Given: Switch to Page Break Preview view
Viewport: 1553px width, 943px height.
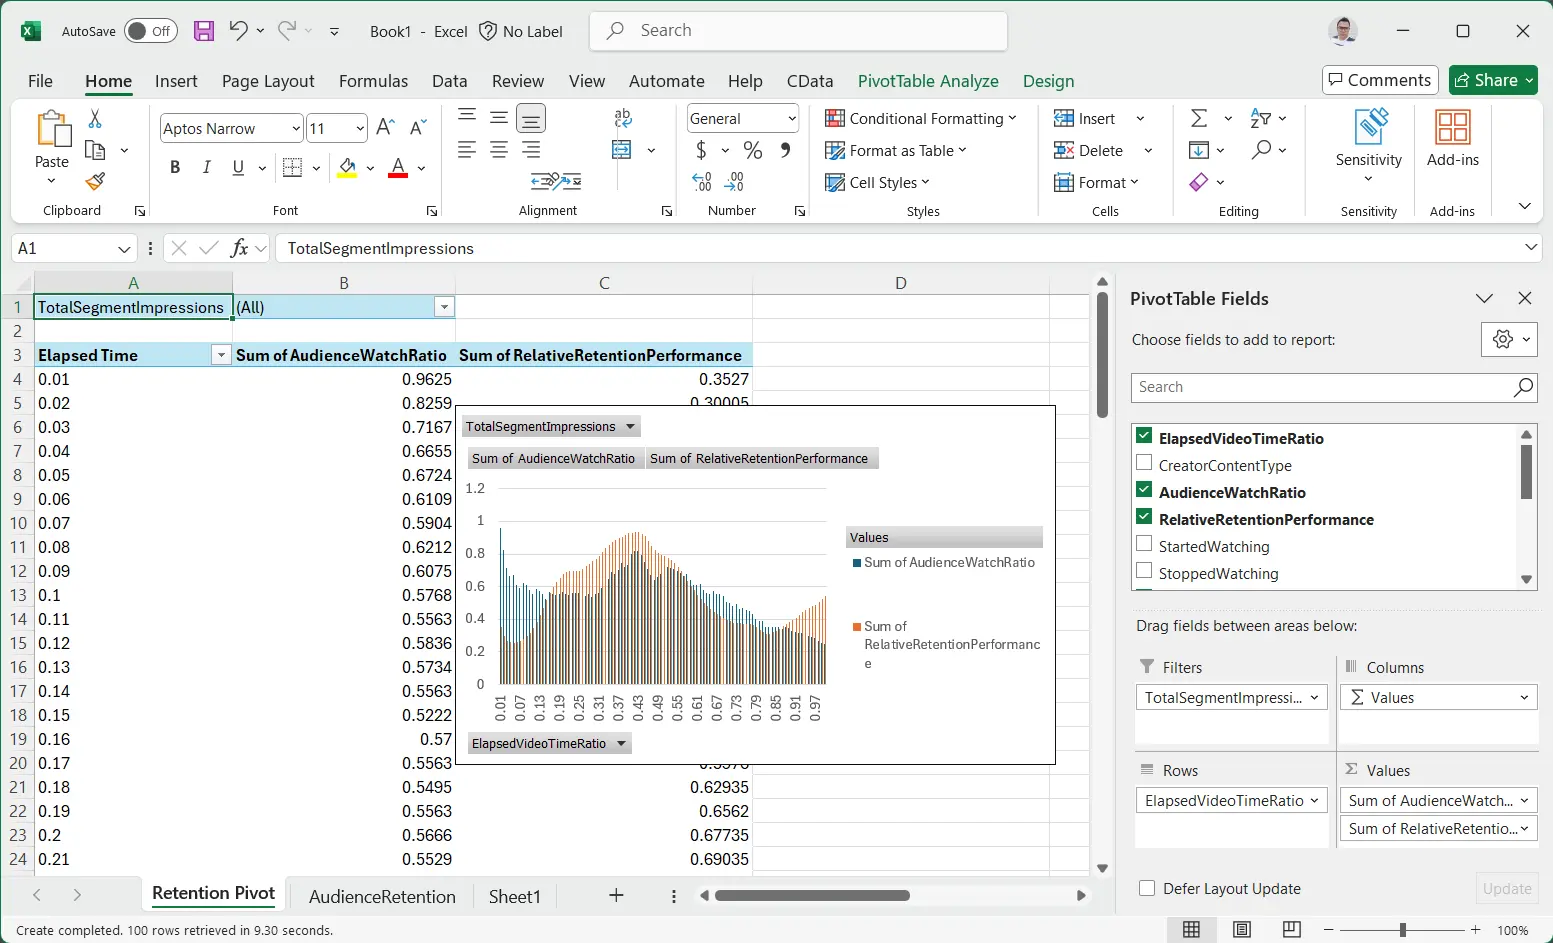Looking at the screenshot, I should pos(1291,929).
